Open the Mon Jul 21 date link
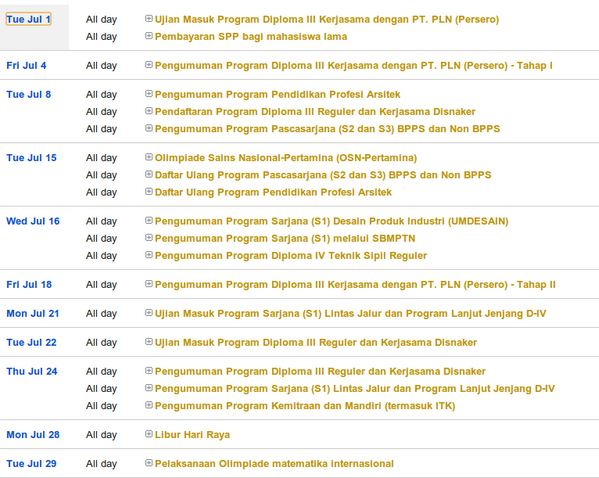Viewport: 599px width, 478px height. tap(33, 314)
